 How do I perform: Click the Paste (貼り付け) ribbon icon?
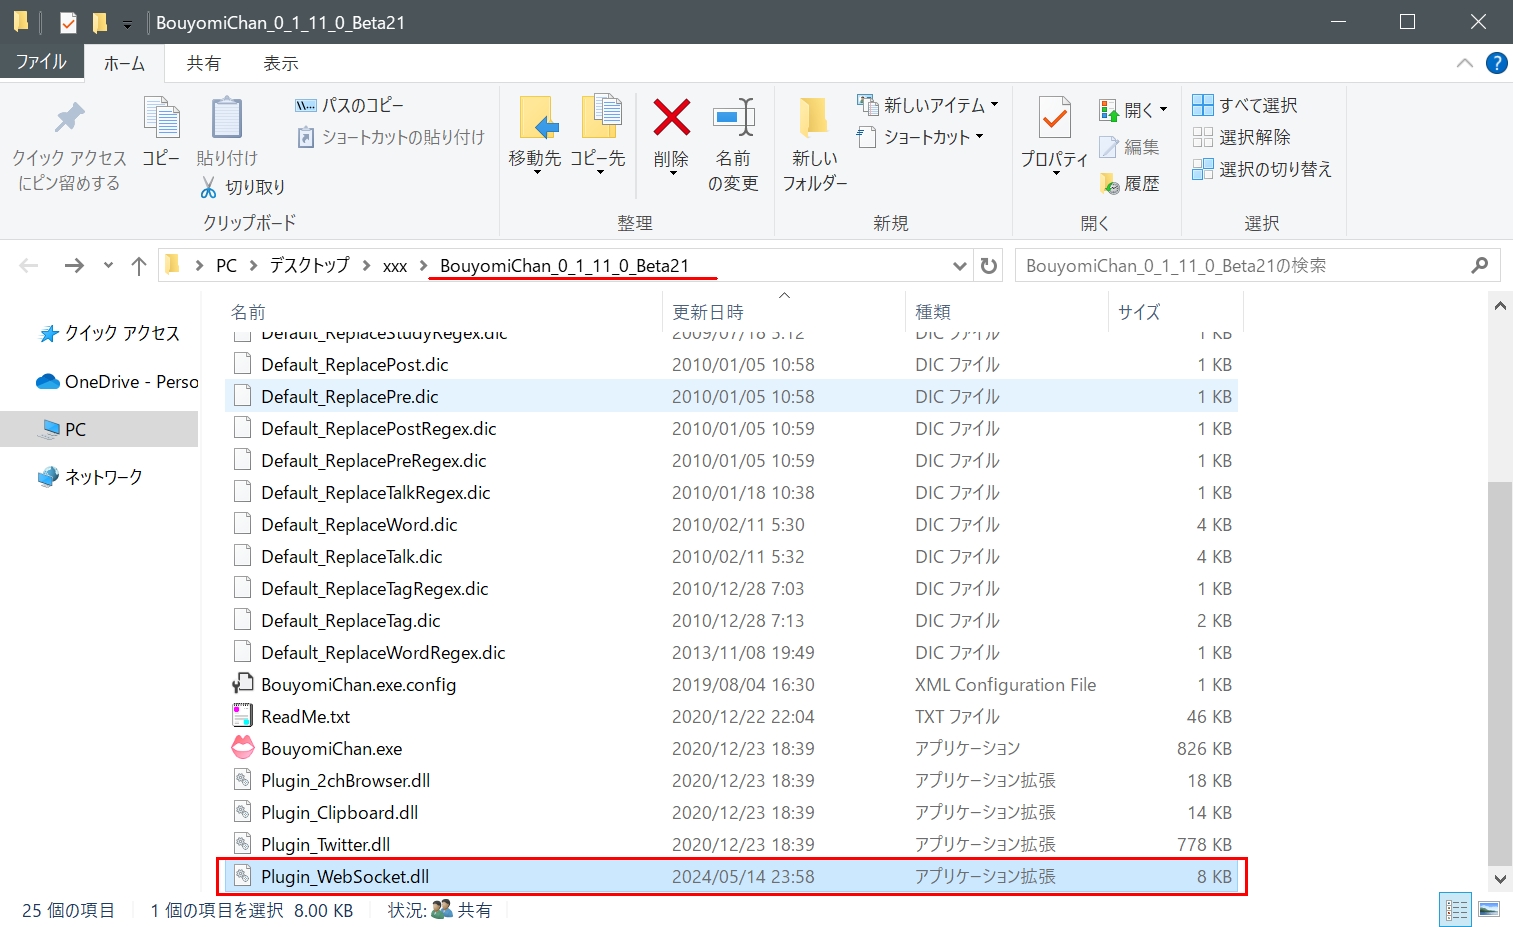pos(227,119)
